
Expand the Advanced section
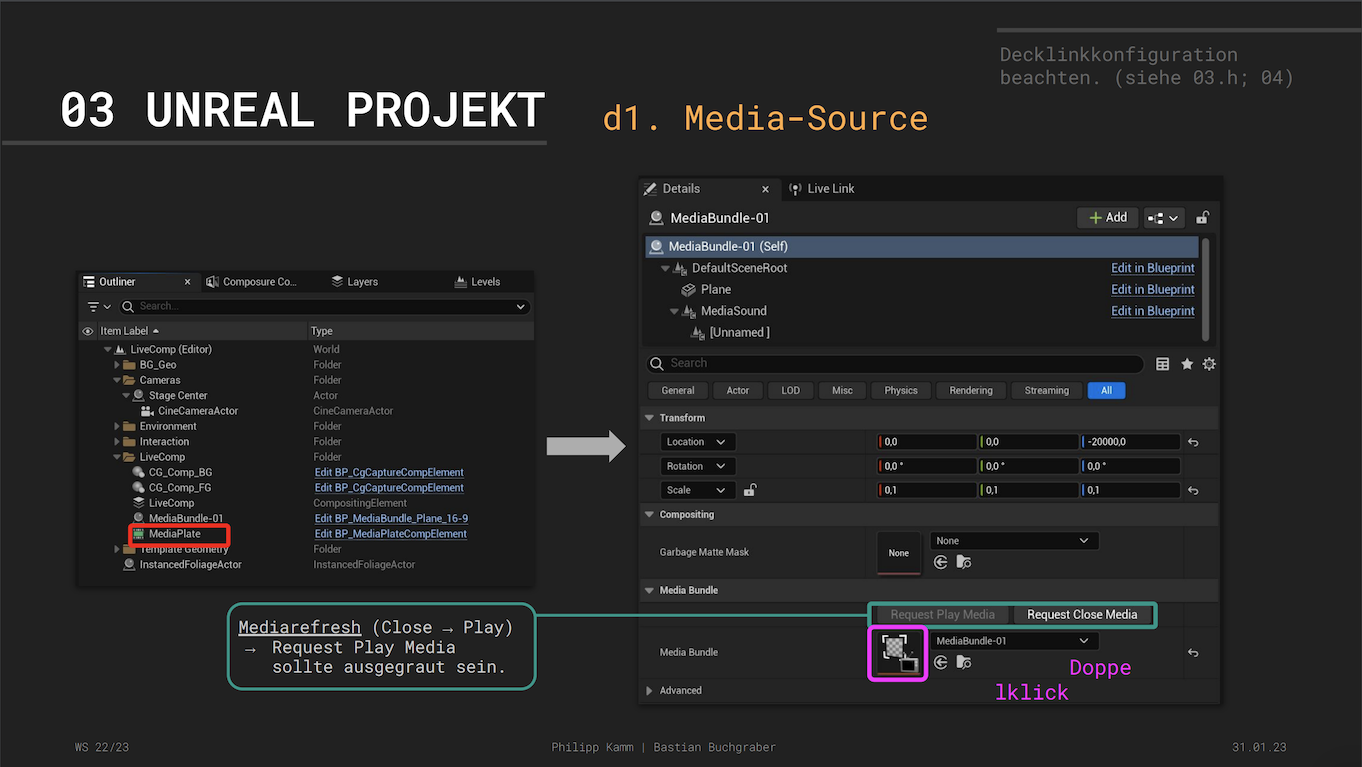pyautogui.click(x=650, y=691)
